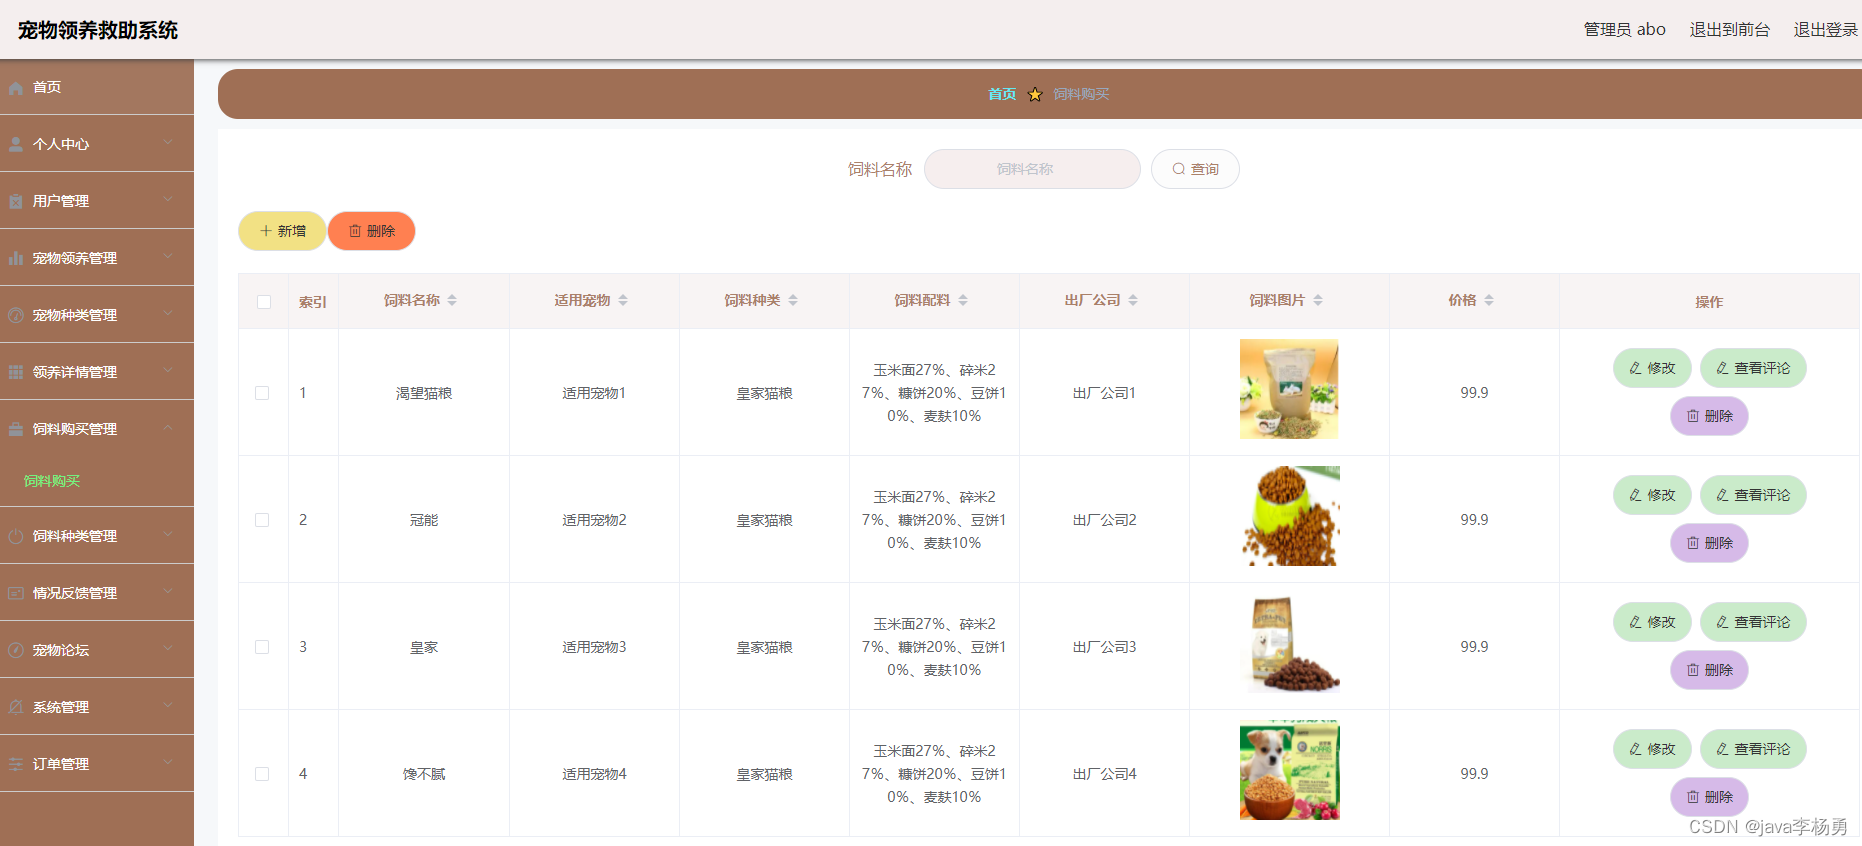Sort by 价格 column arrows

(1489, 300)
